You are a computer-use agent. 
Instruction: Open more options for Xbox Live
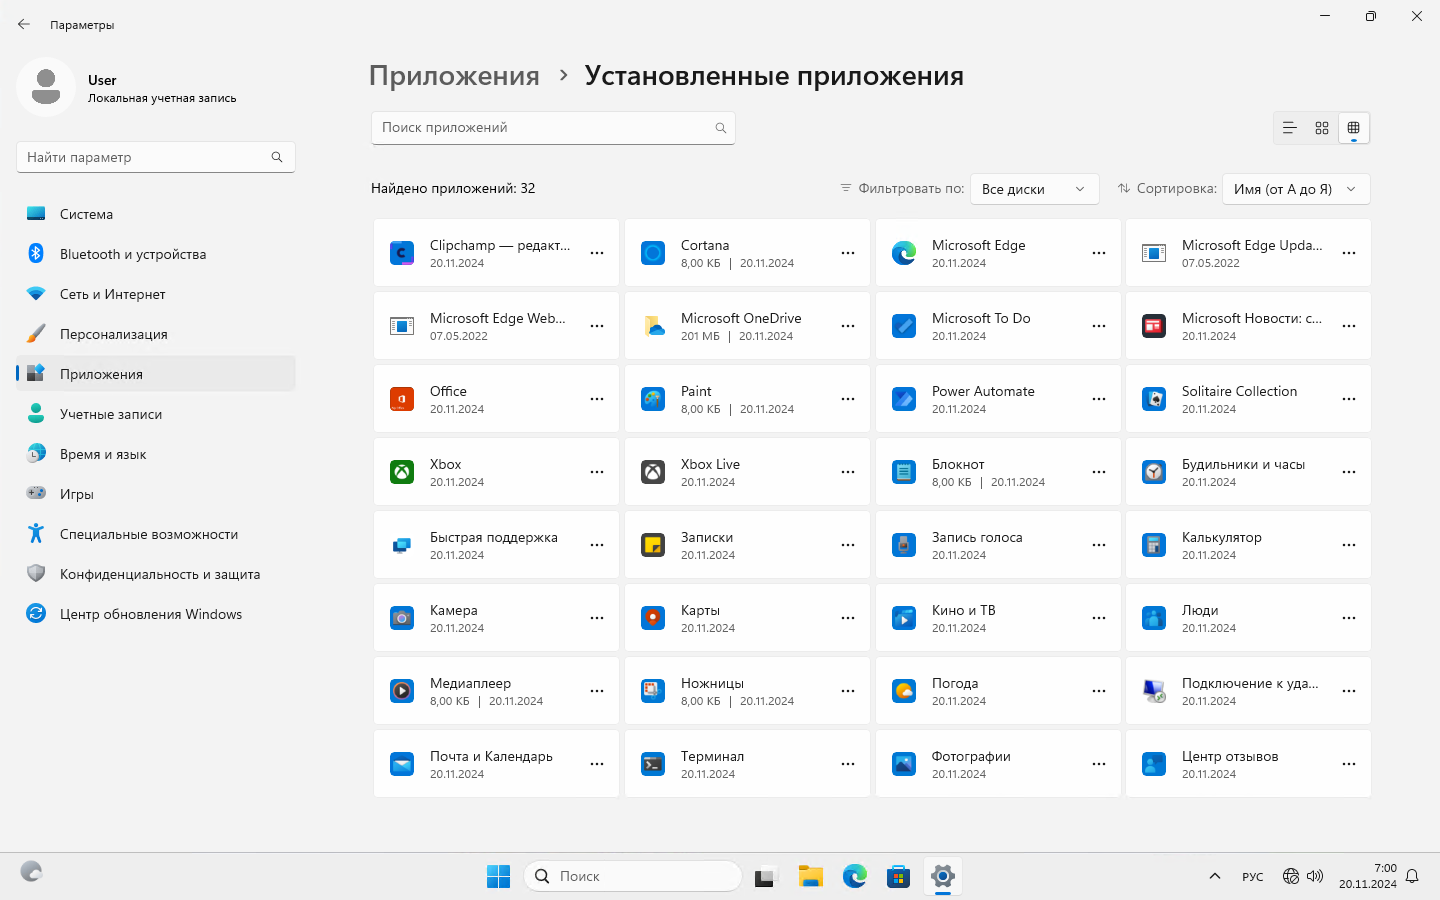848,472
